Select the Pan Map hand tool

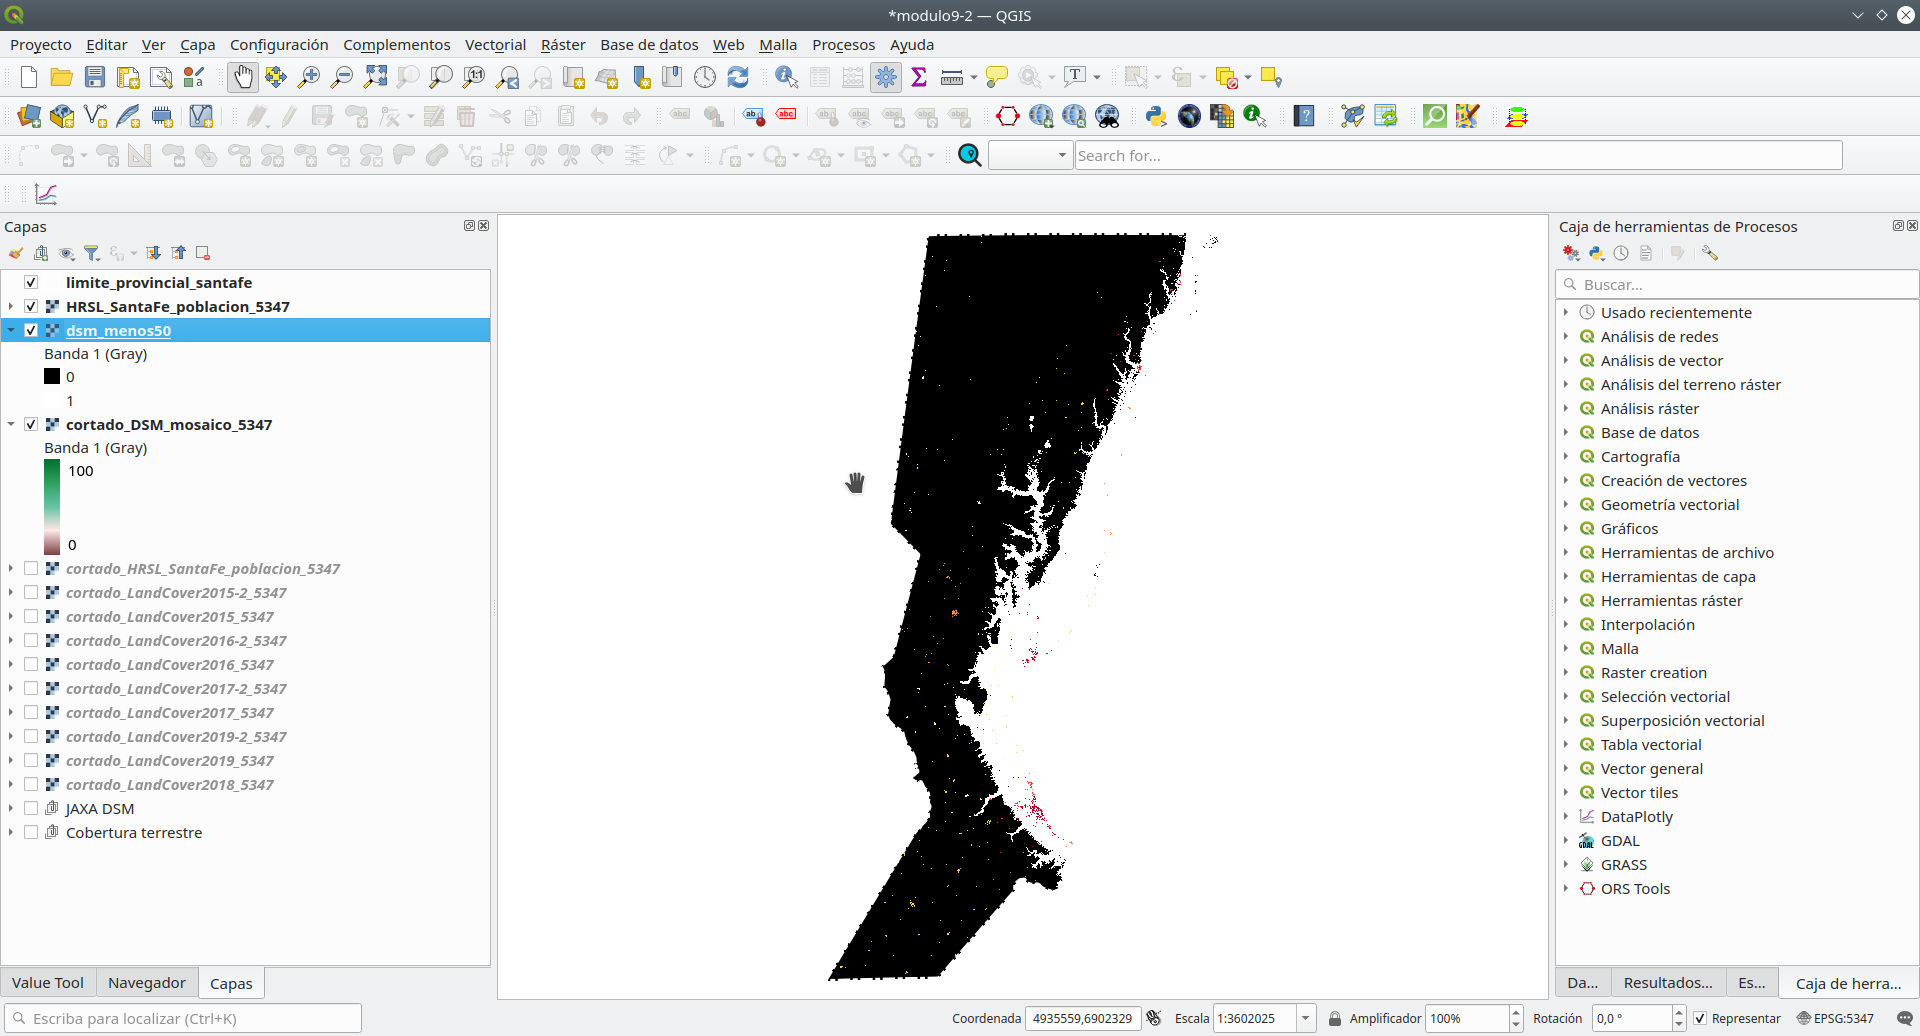242,77
